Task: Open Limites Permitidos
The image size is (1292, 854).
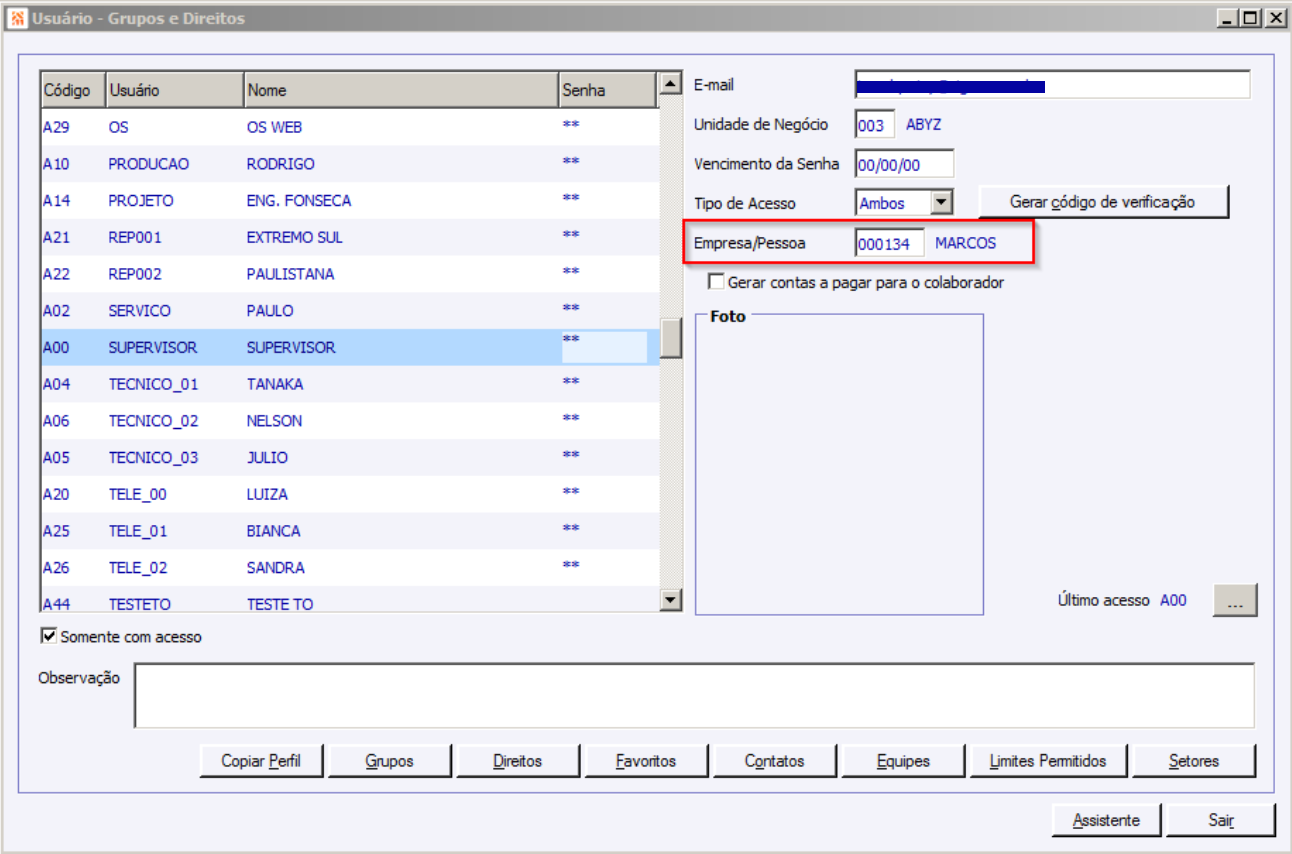Action: click(x=1048, y=761)
